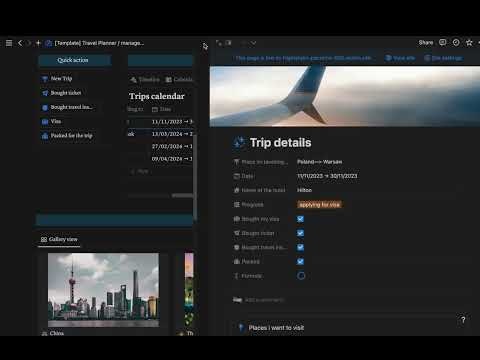Click the Trip details page icon
480x360 pixels.
[239, 143]
